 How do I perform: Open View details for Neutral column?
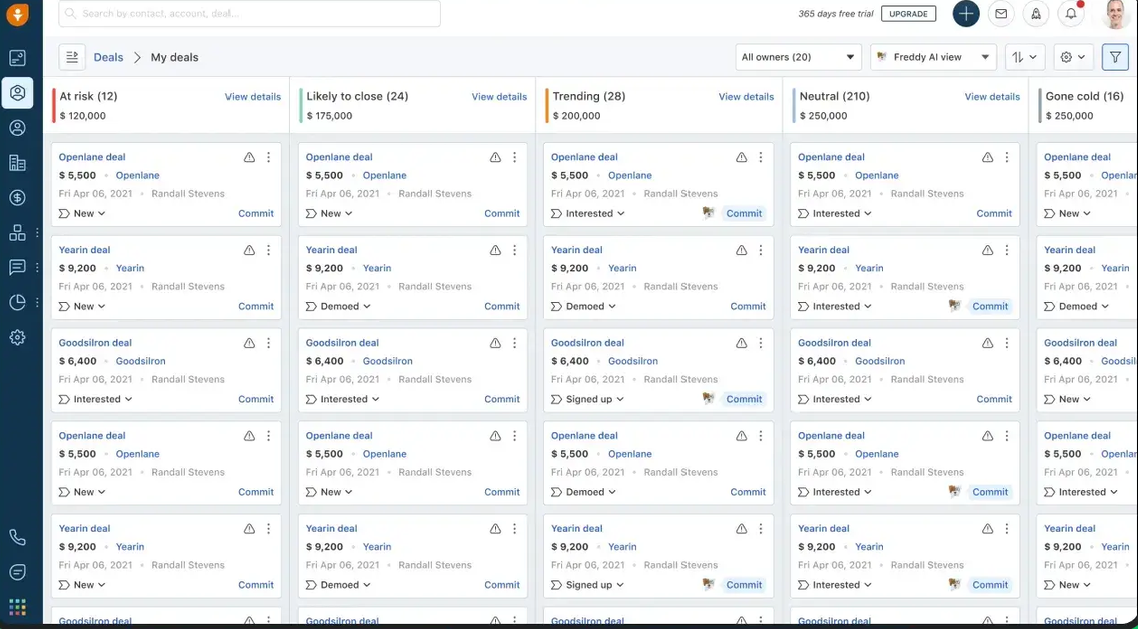[x=992, y=96]
